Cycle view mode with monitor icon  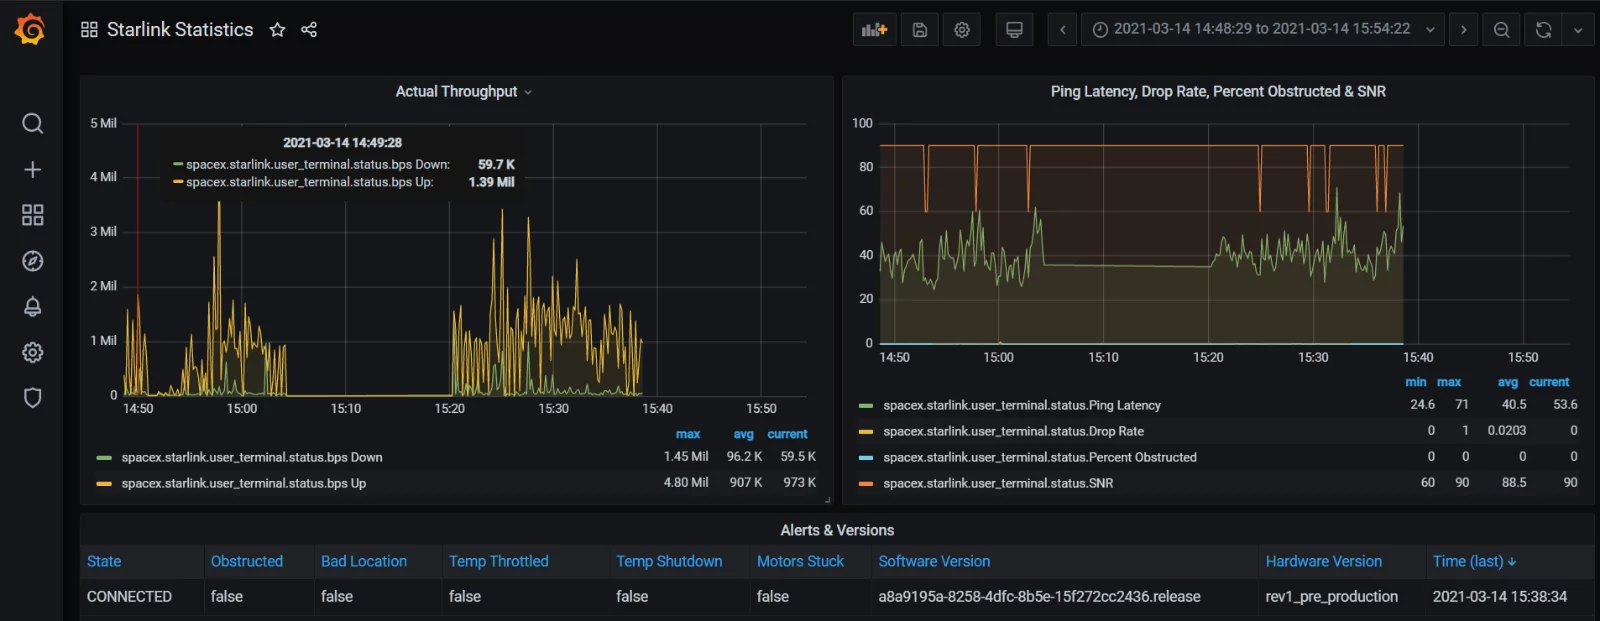[1014, 30]
